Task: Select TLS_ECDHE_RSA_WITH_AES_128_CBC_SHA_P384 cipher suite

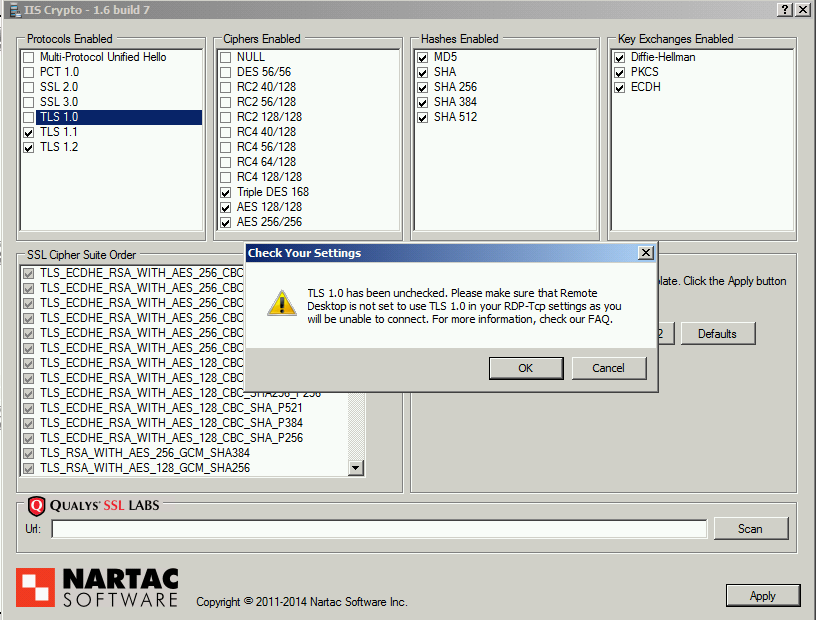Action: (x=171, y=423)
